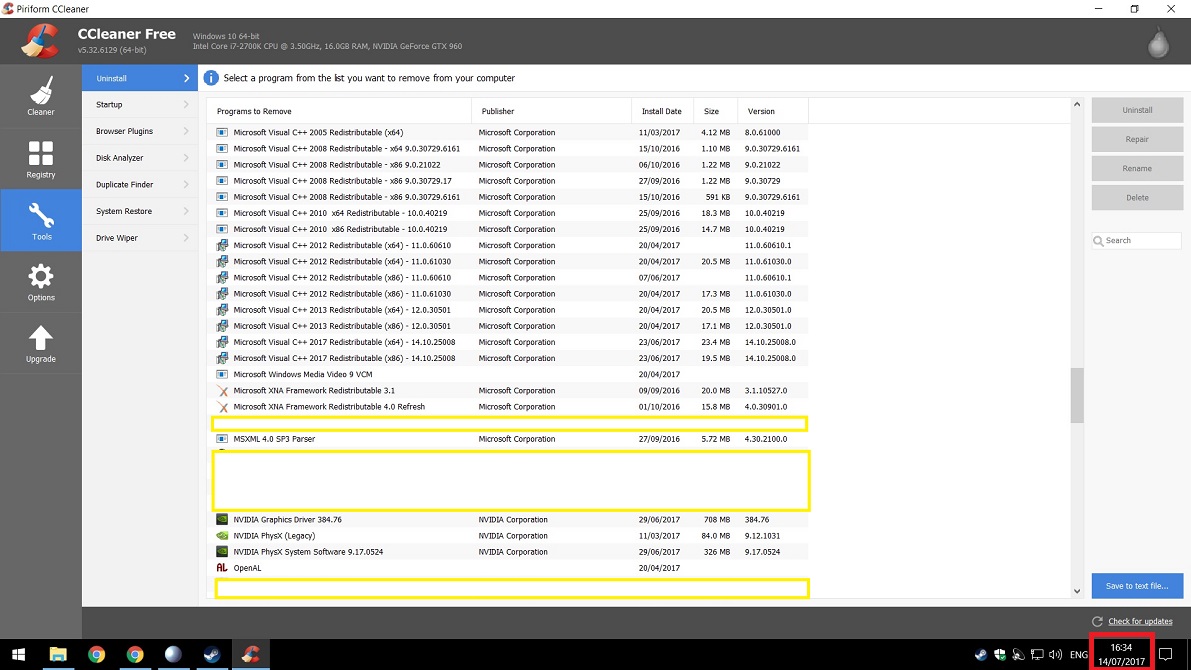Click XNA Framework 4.0 Refresh icon
This screenshot has width=1191, height=670.
223,407
